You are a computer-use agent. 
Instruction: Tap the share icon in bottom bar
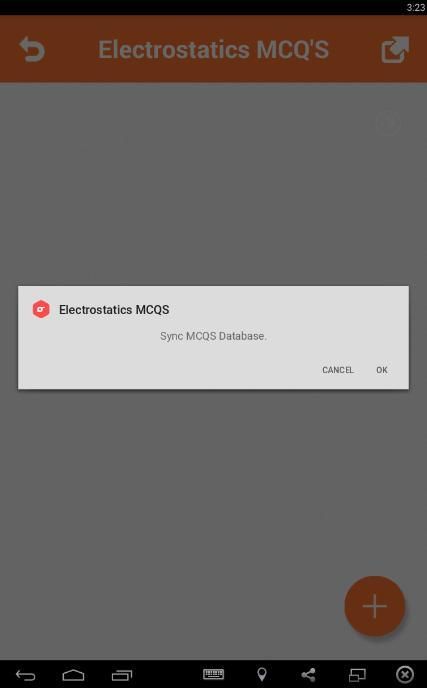point(309,674)
